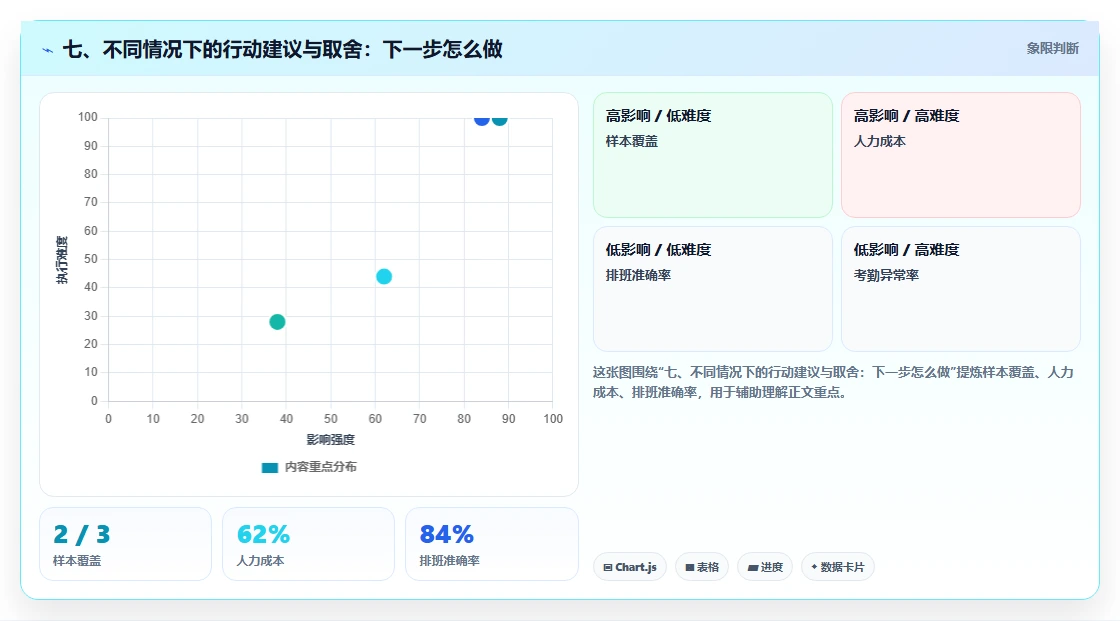1120x621 pixels.
Task: Click the 84% 排班准确率 stat card
Action: point(491,545)
